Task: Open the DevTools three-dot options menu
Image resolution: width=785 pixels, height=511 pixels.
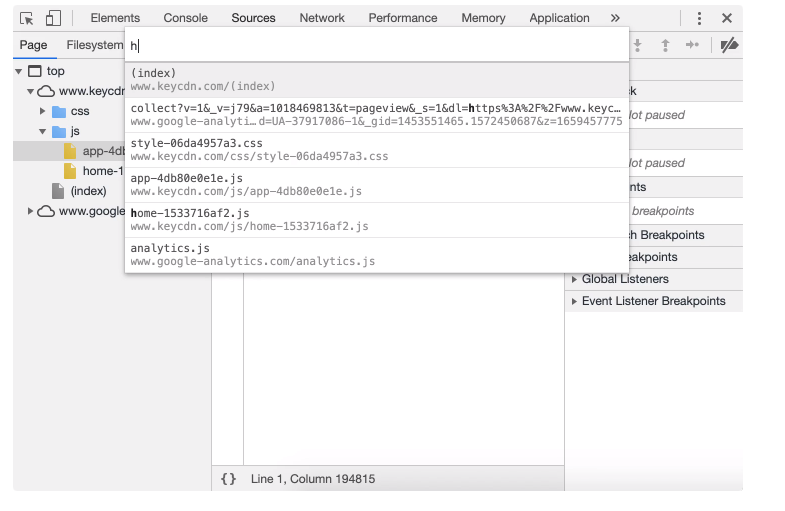Action: [x=699, y=19]
